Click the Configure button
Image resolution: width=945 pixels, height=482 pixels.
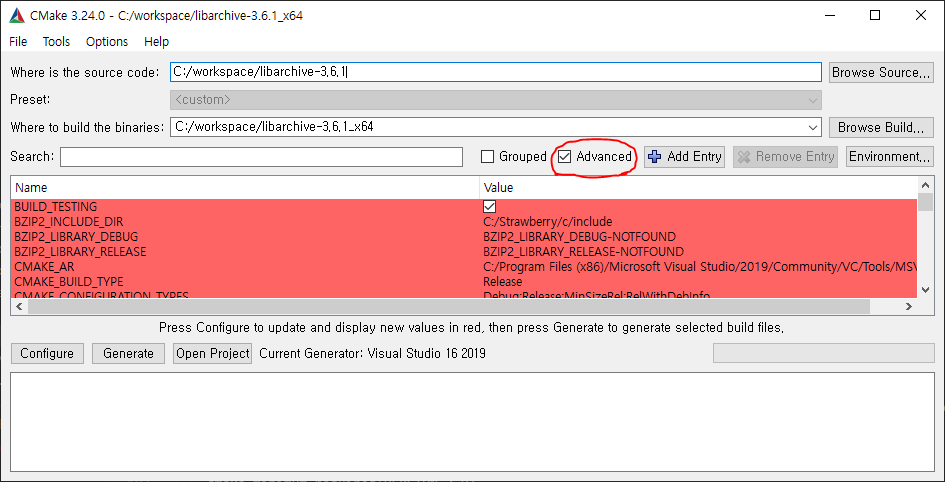(x=47, y=353)
